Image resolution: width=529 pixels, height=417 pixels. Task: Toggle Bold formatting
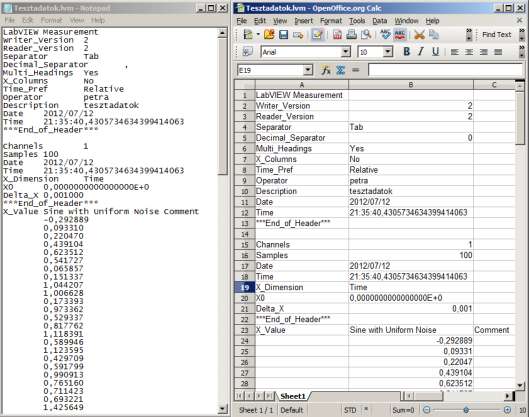(x=407, y=52)
